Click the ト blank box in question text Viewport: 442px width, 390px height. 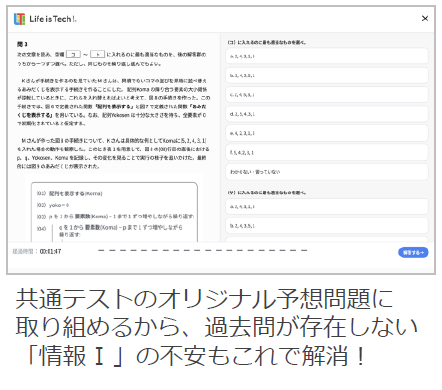tap(97, 54)
